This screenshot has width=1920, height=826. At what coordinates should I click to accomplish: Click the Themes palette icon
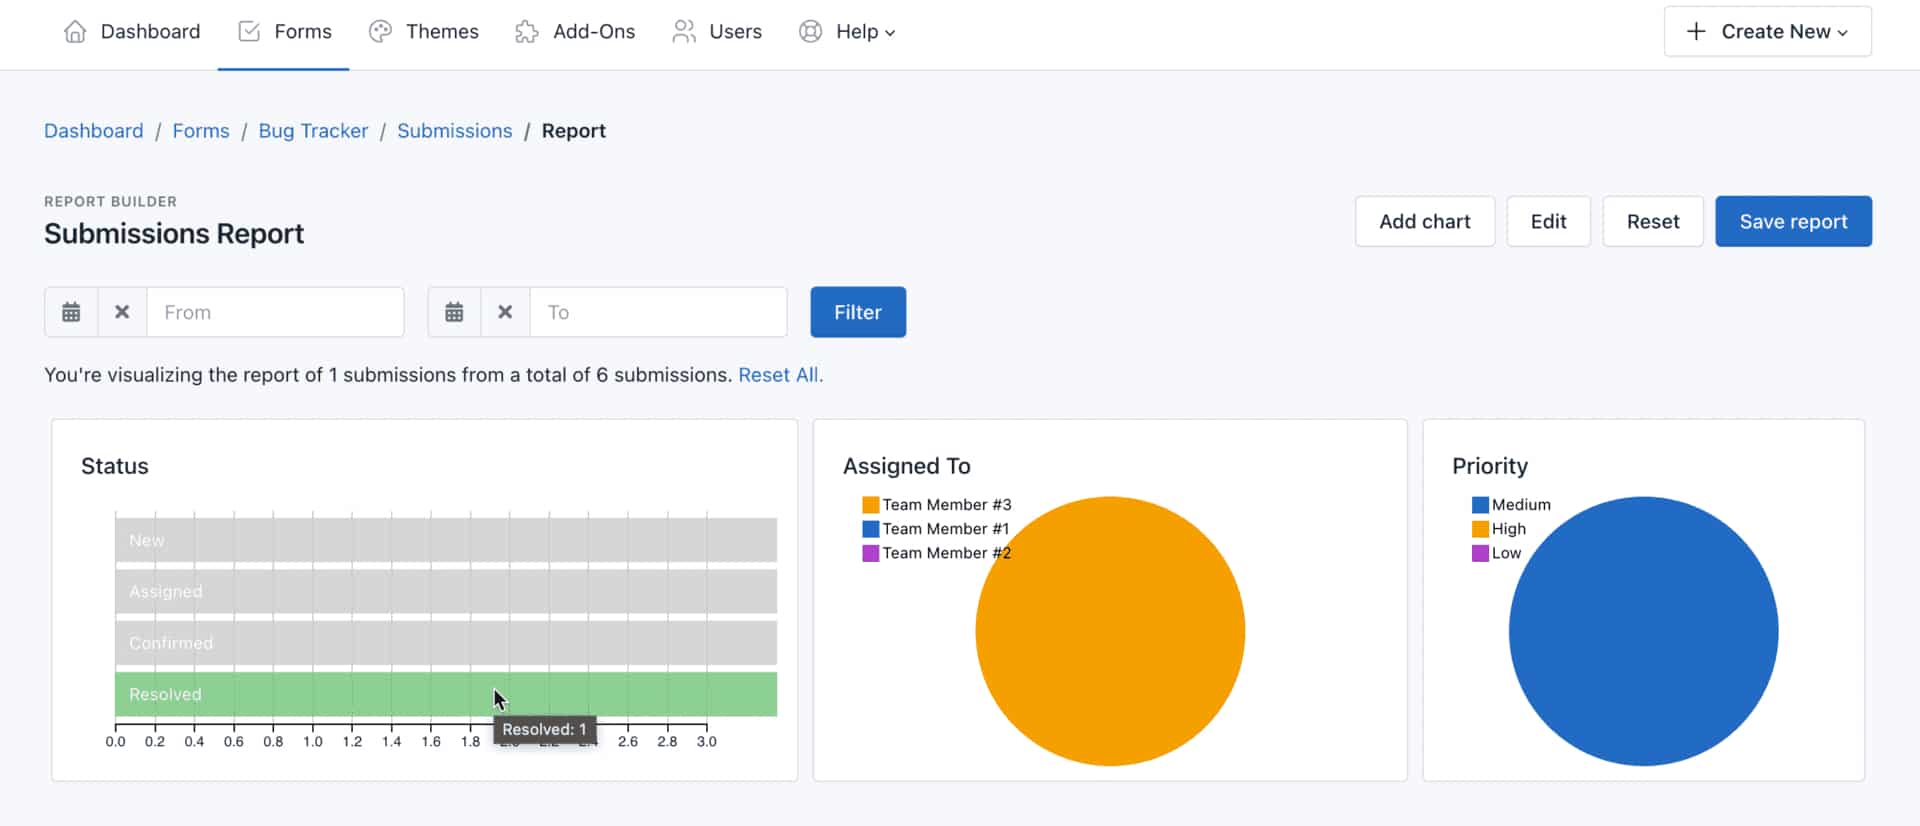[380, 32]
